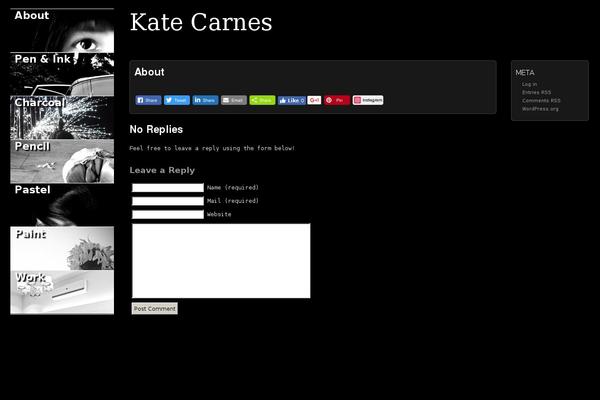Click the META widget heading
This screenshot has height=400, width=600.
point(525,73)
